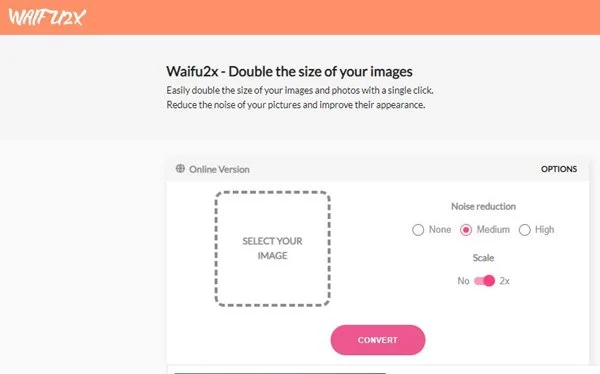Select the None noise reduction radio button

point(418,230)
